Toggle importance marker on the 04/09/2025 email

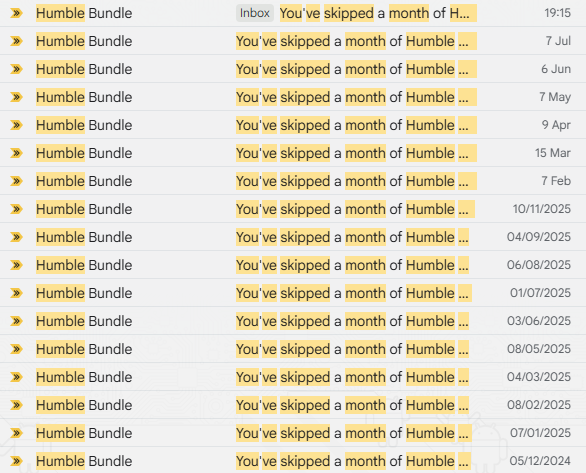16,237
